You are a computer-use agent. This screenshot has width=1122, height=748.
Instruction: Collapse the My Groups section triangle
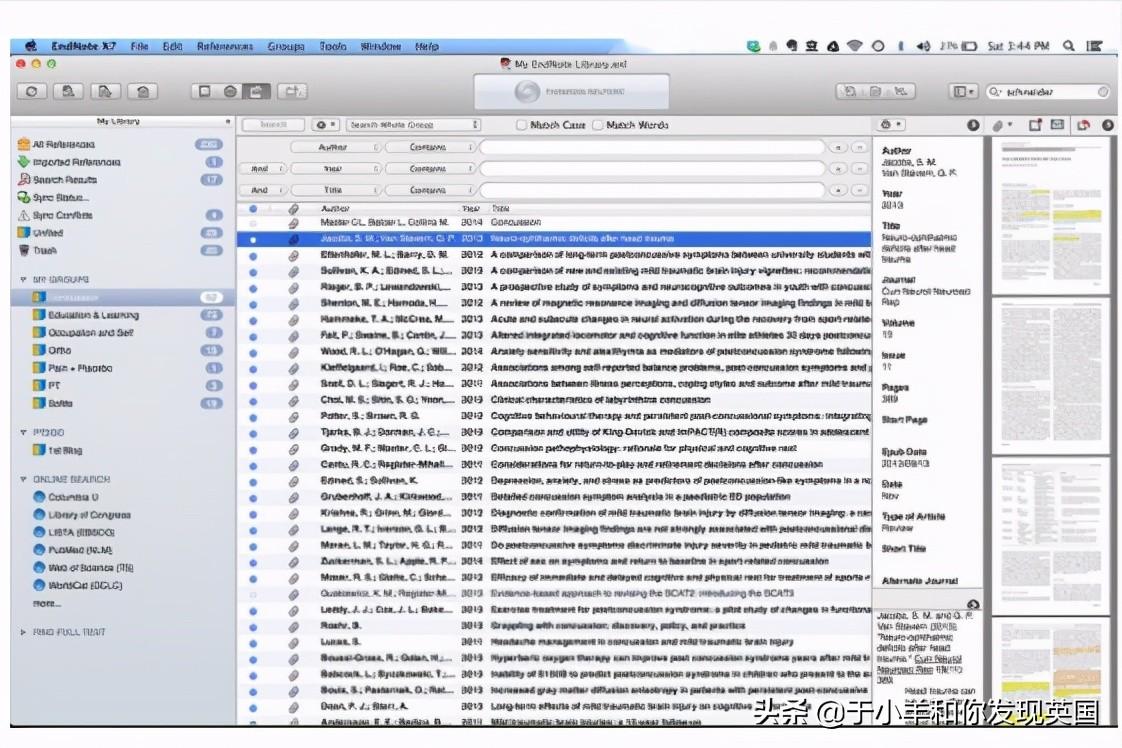pyautogui.click(x=23, y=280)
